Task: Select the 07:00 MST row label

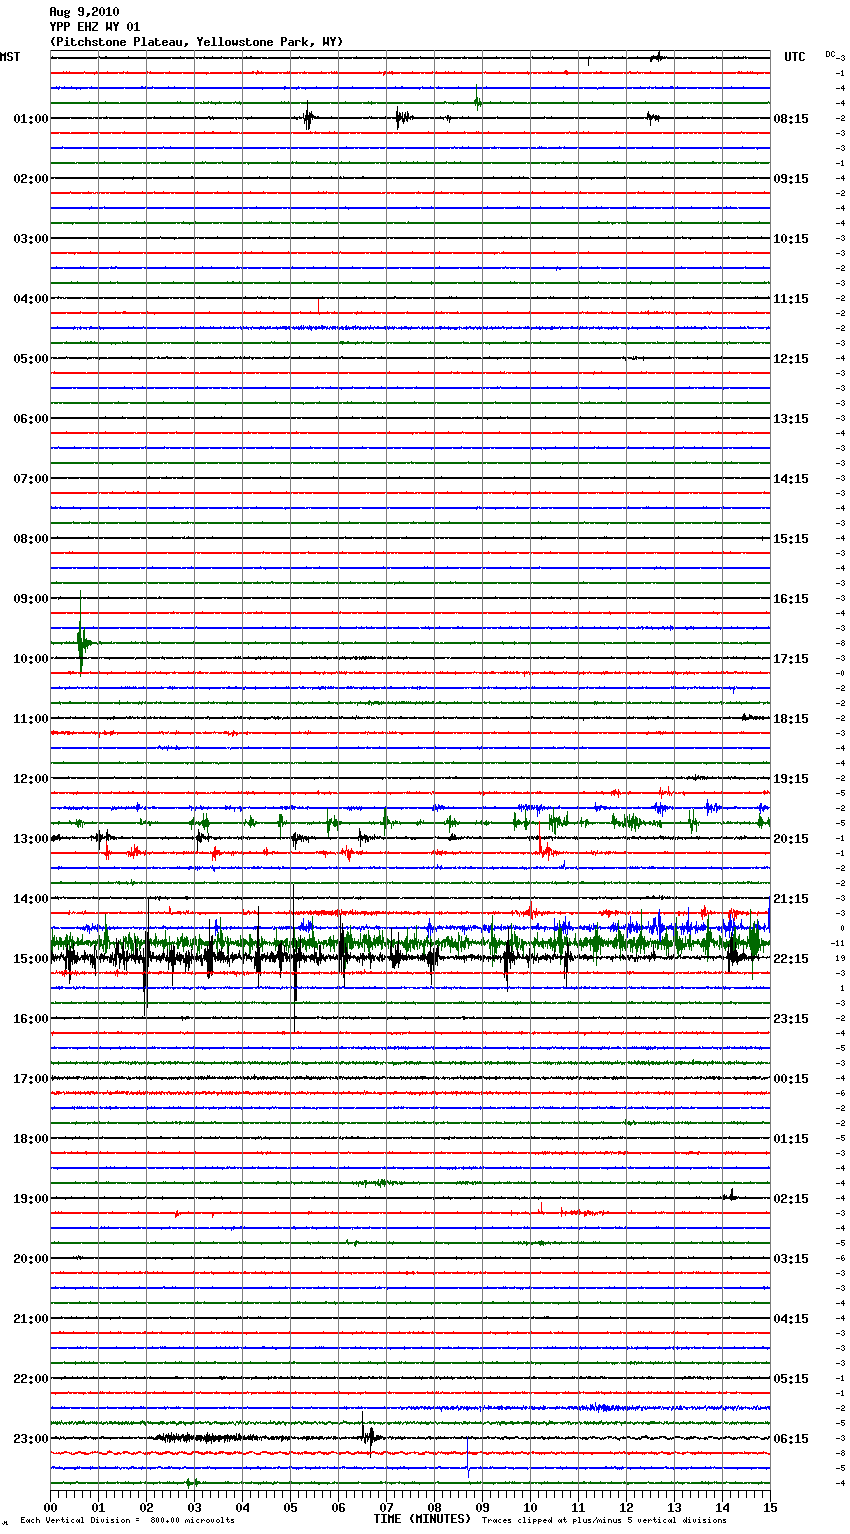Action: pyautogui.click(x=31, y=479)
